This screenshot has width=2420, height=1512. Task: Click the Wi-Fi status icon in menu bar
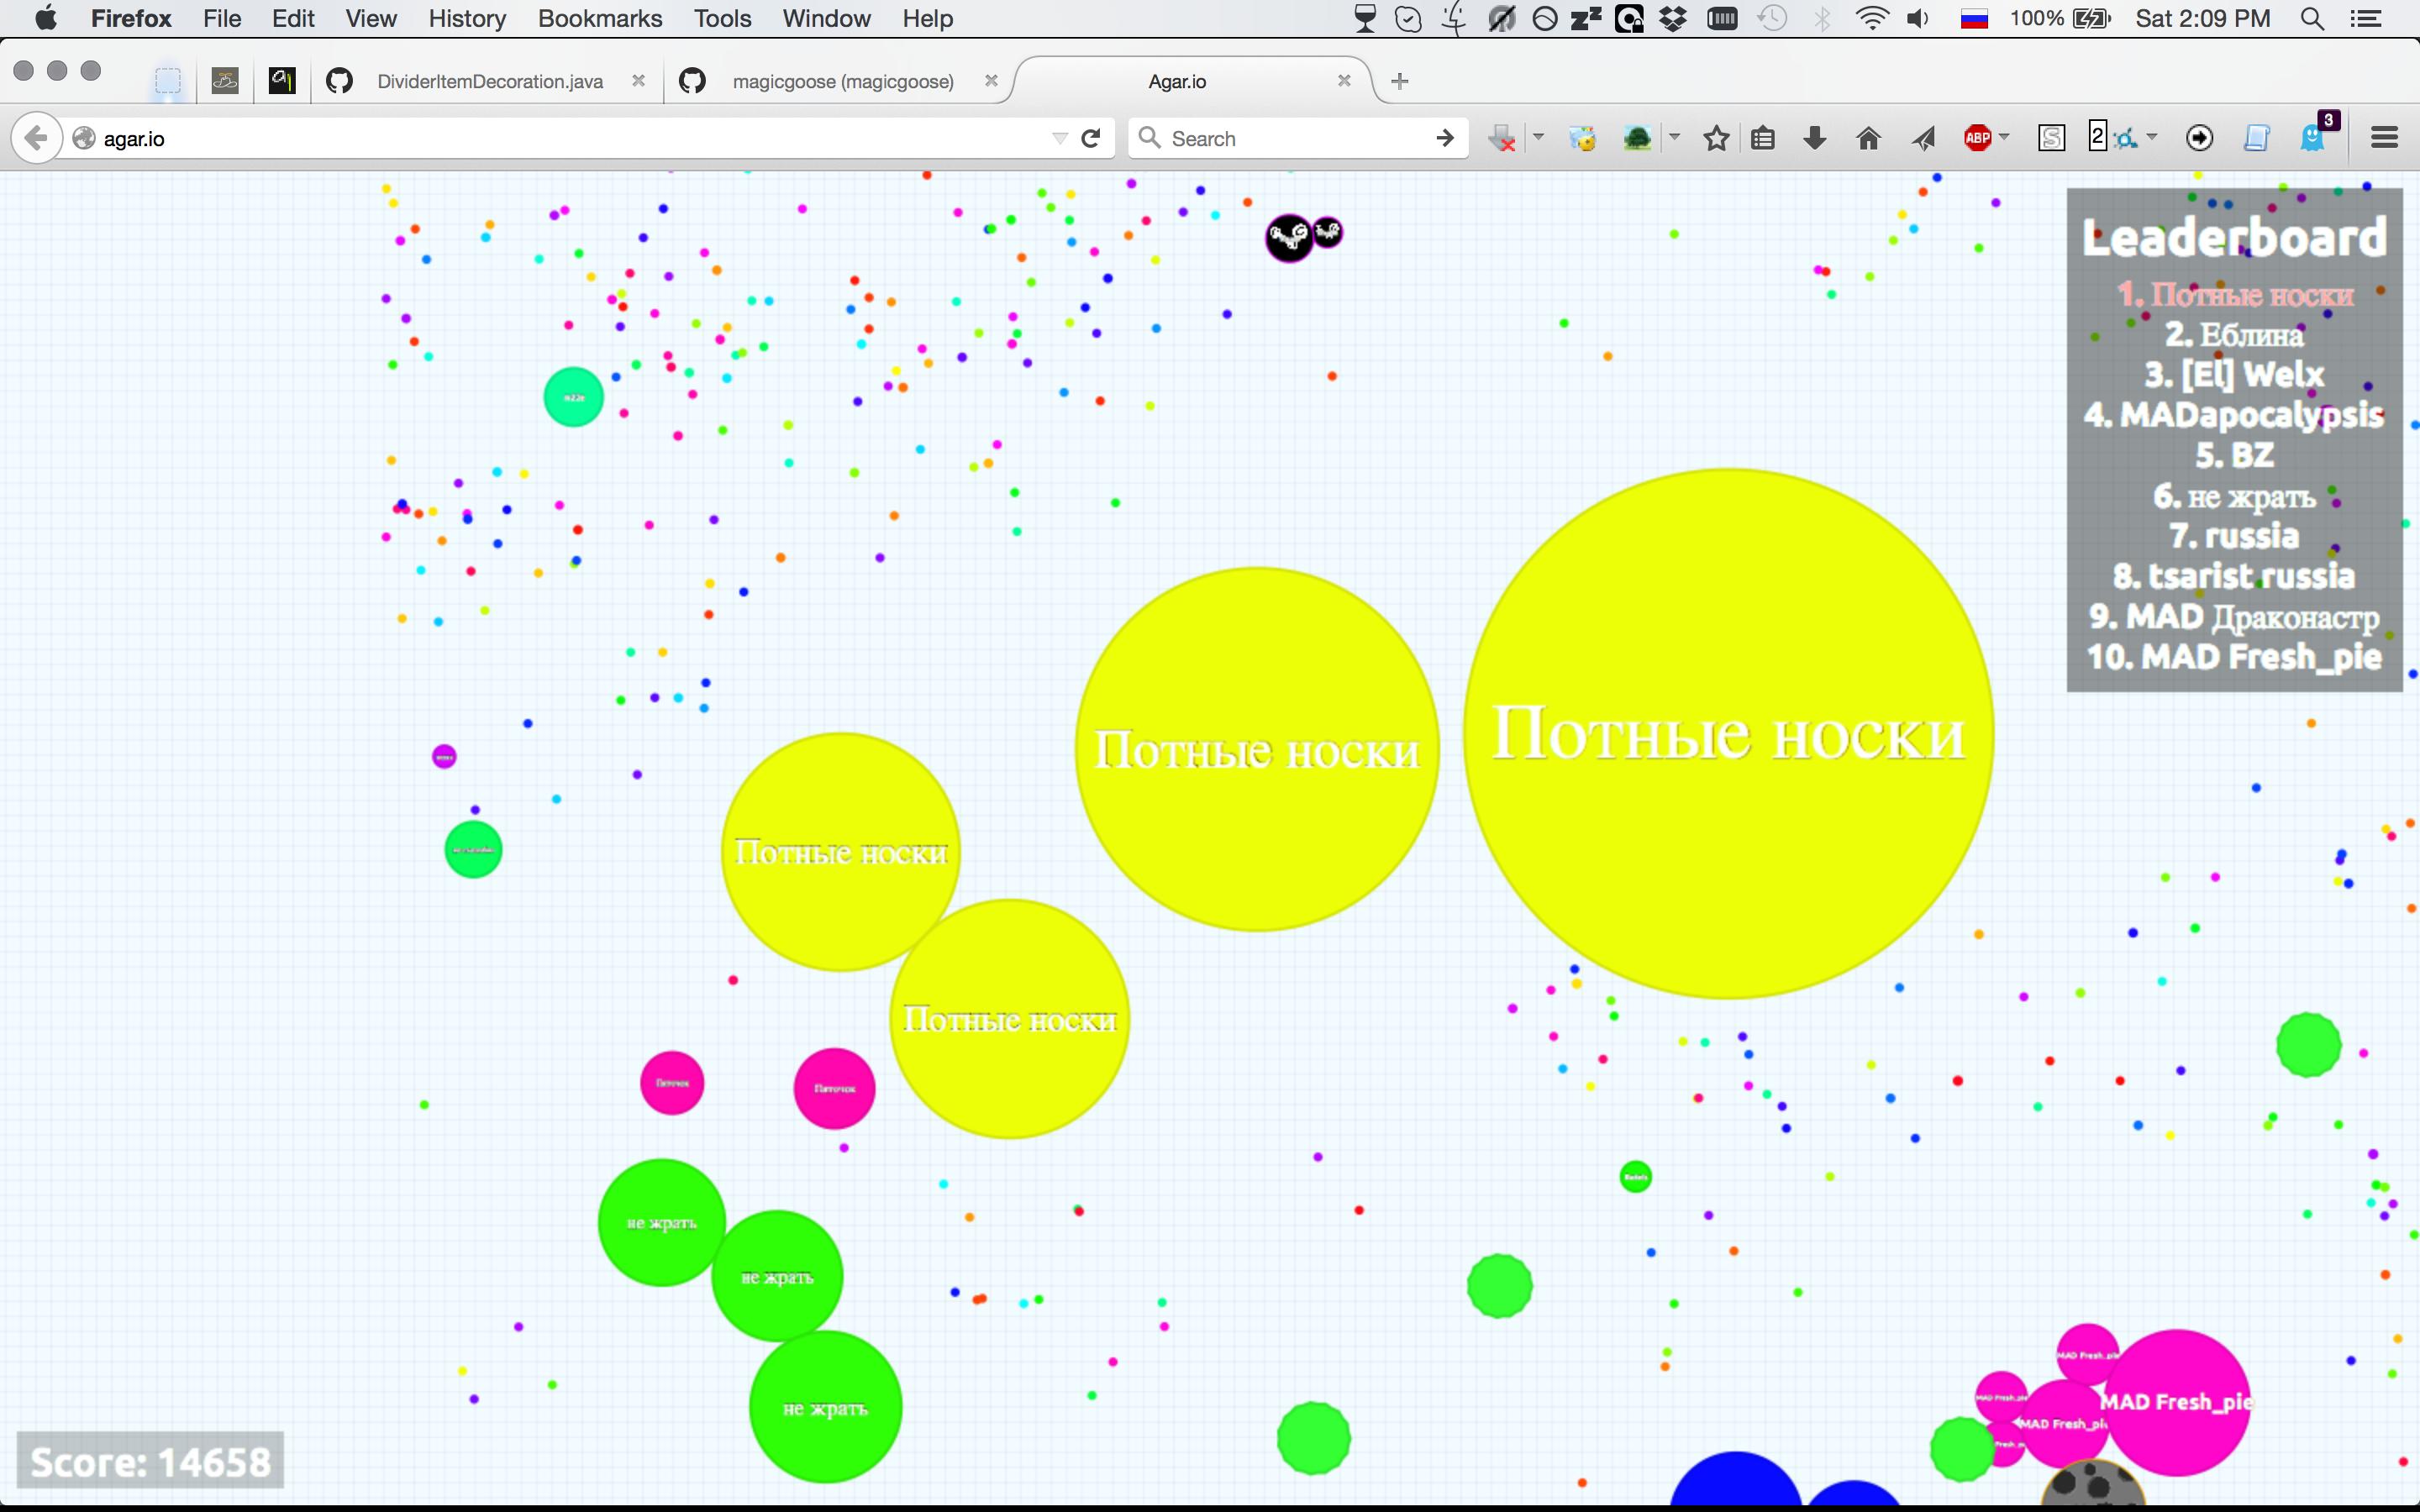(1872, 18)
